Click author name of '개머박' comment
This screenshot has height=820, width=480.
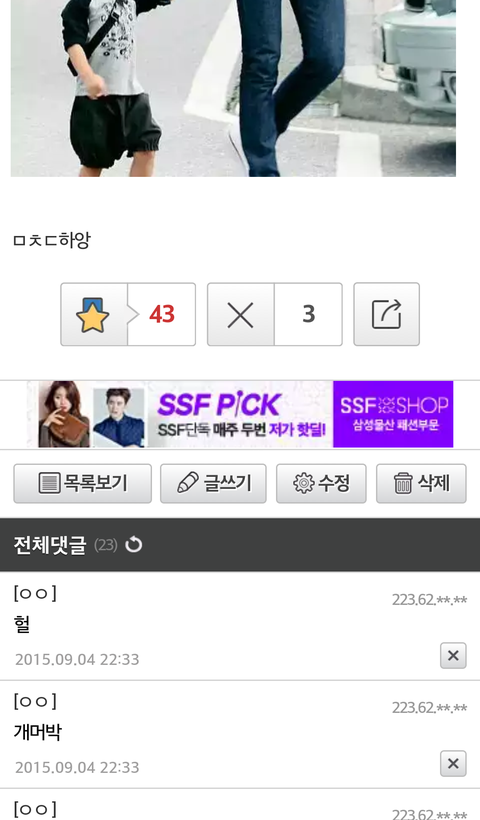35,701
